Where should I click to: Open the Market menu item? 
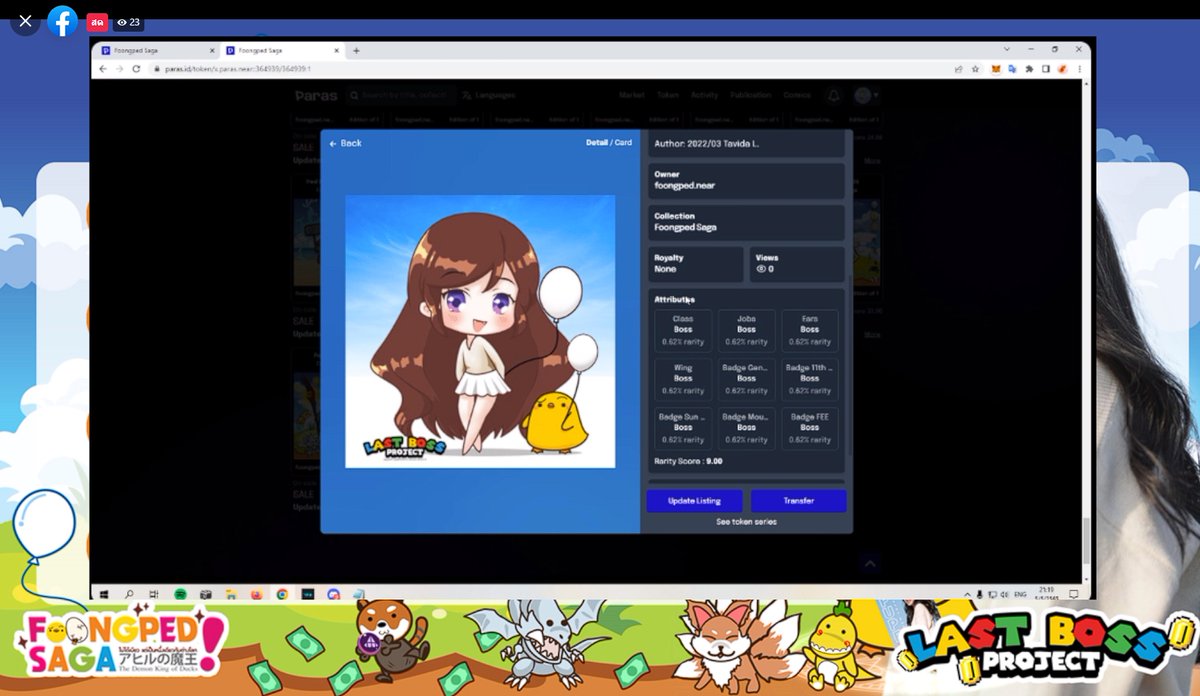pyautogui.click(x=631, y=95)
